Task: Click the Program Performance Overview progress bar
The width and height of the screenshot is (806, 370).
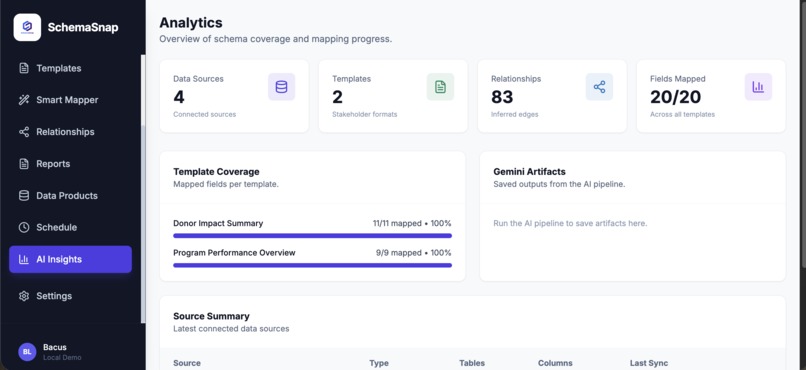Action: (x=313, y=266)
